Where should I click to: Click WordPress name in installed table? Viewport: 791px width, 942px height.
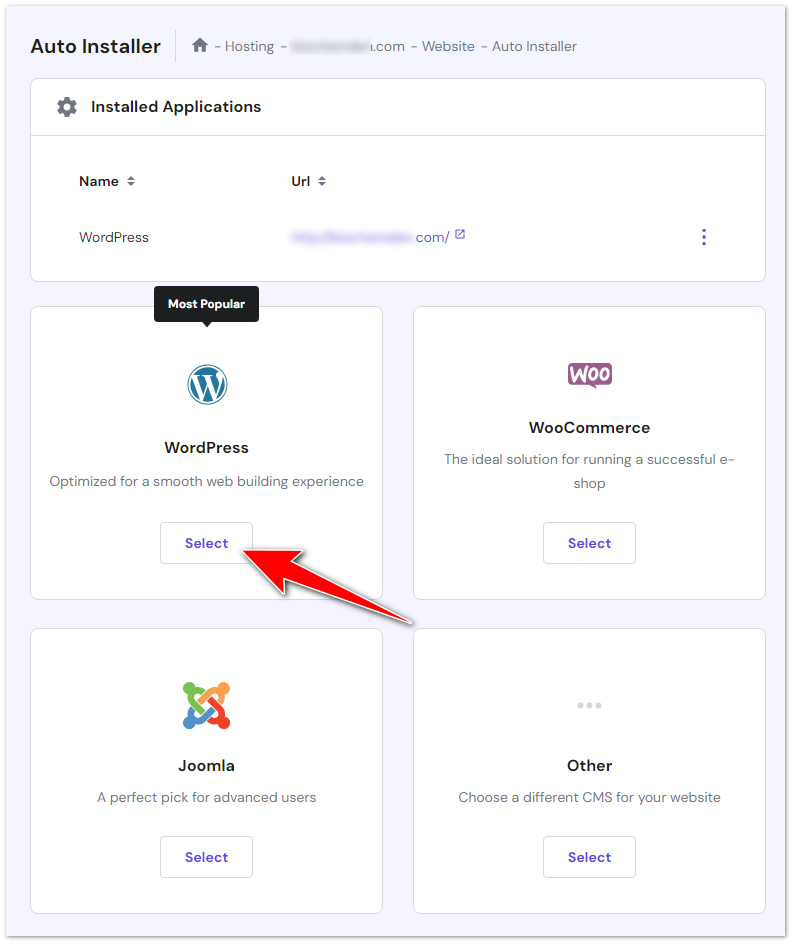[114, 237]
